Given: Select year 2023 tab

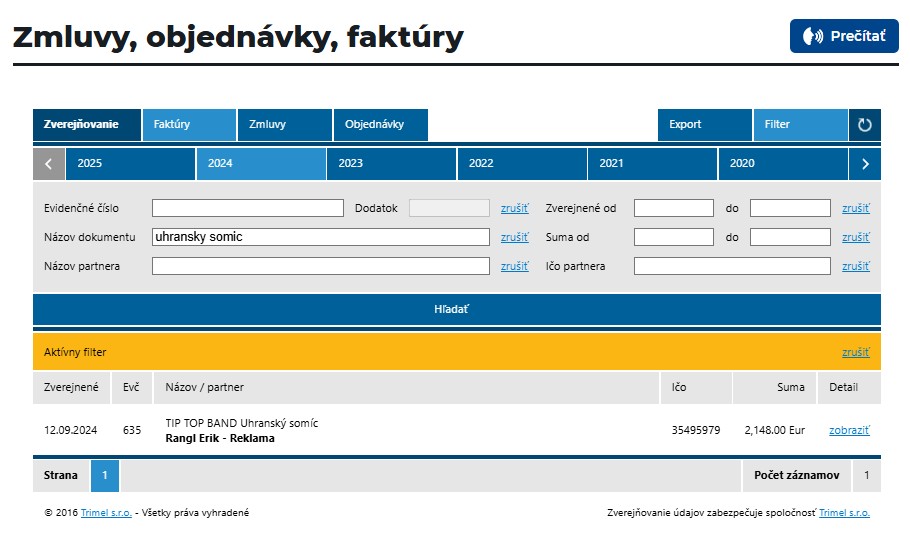Looking at the screenshot, I should tap(391, 163).
